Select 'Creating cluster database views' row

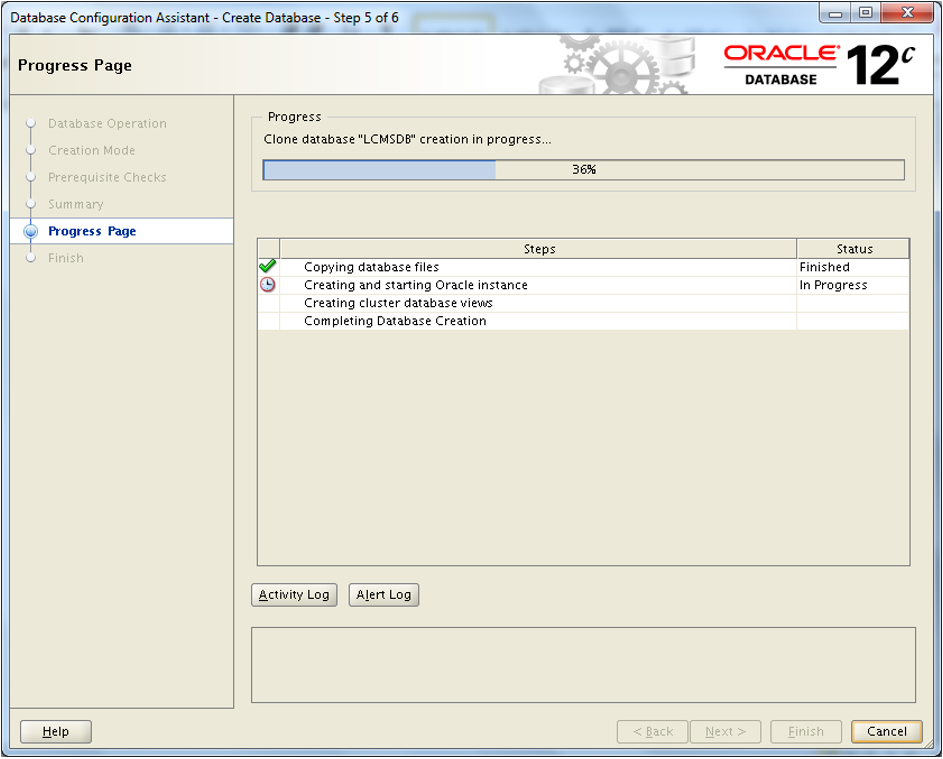(x=583, y=303)
